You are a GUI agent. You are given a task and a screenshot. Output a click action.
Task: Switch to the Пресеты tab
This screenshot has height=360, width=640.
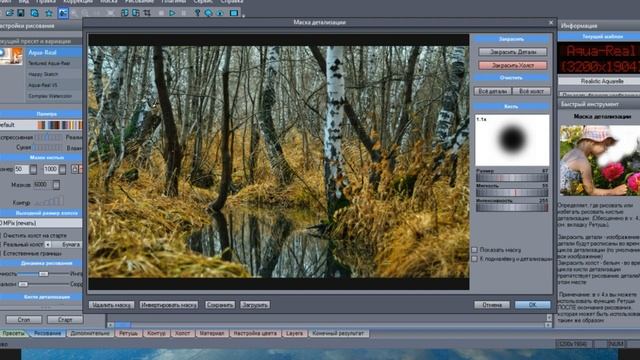point(13,333)
